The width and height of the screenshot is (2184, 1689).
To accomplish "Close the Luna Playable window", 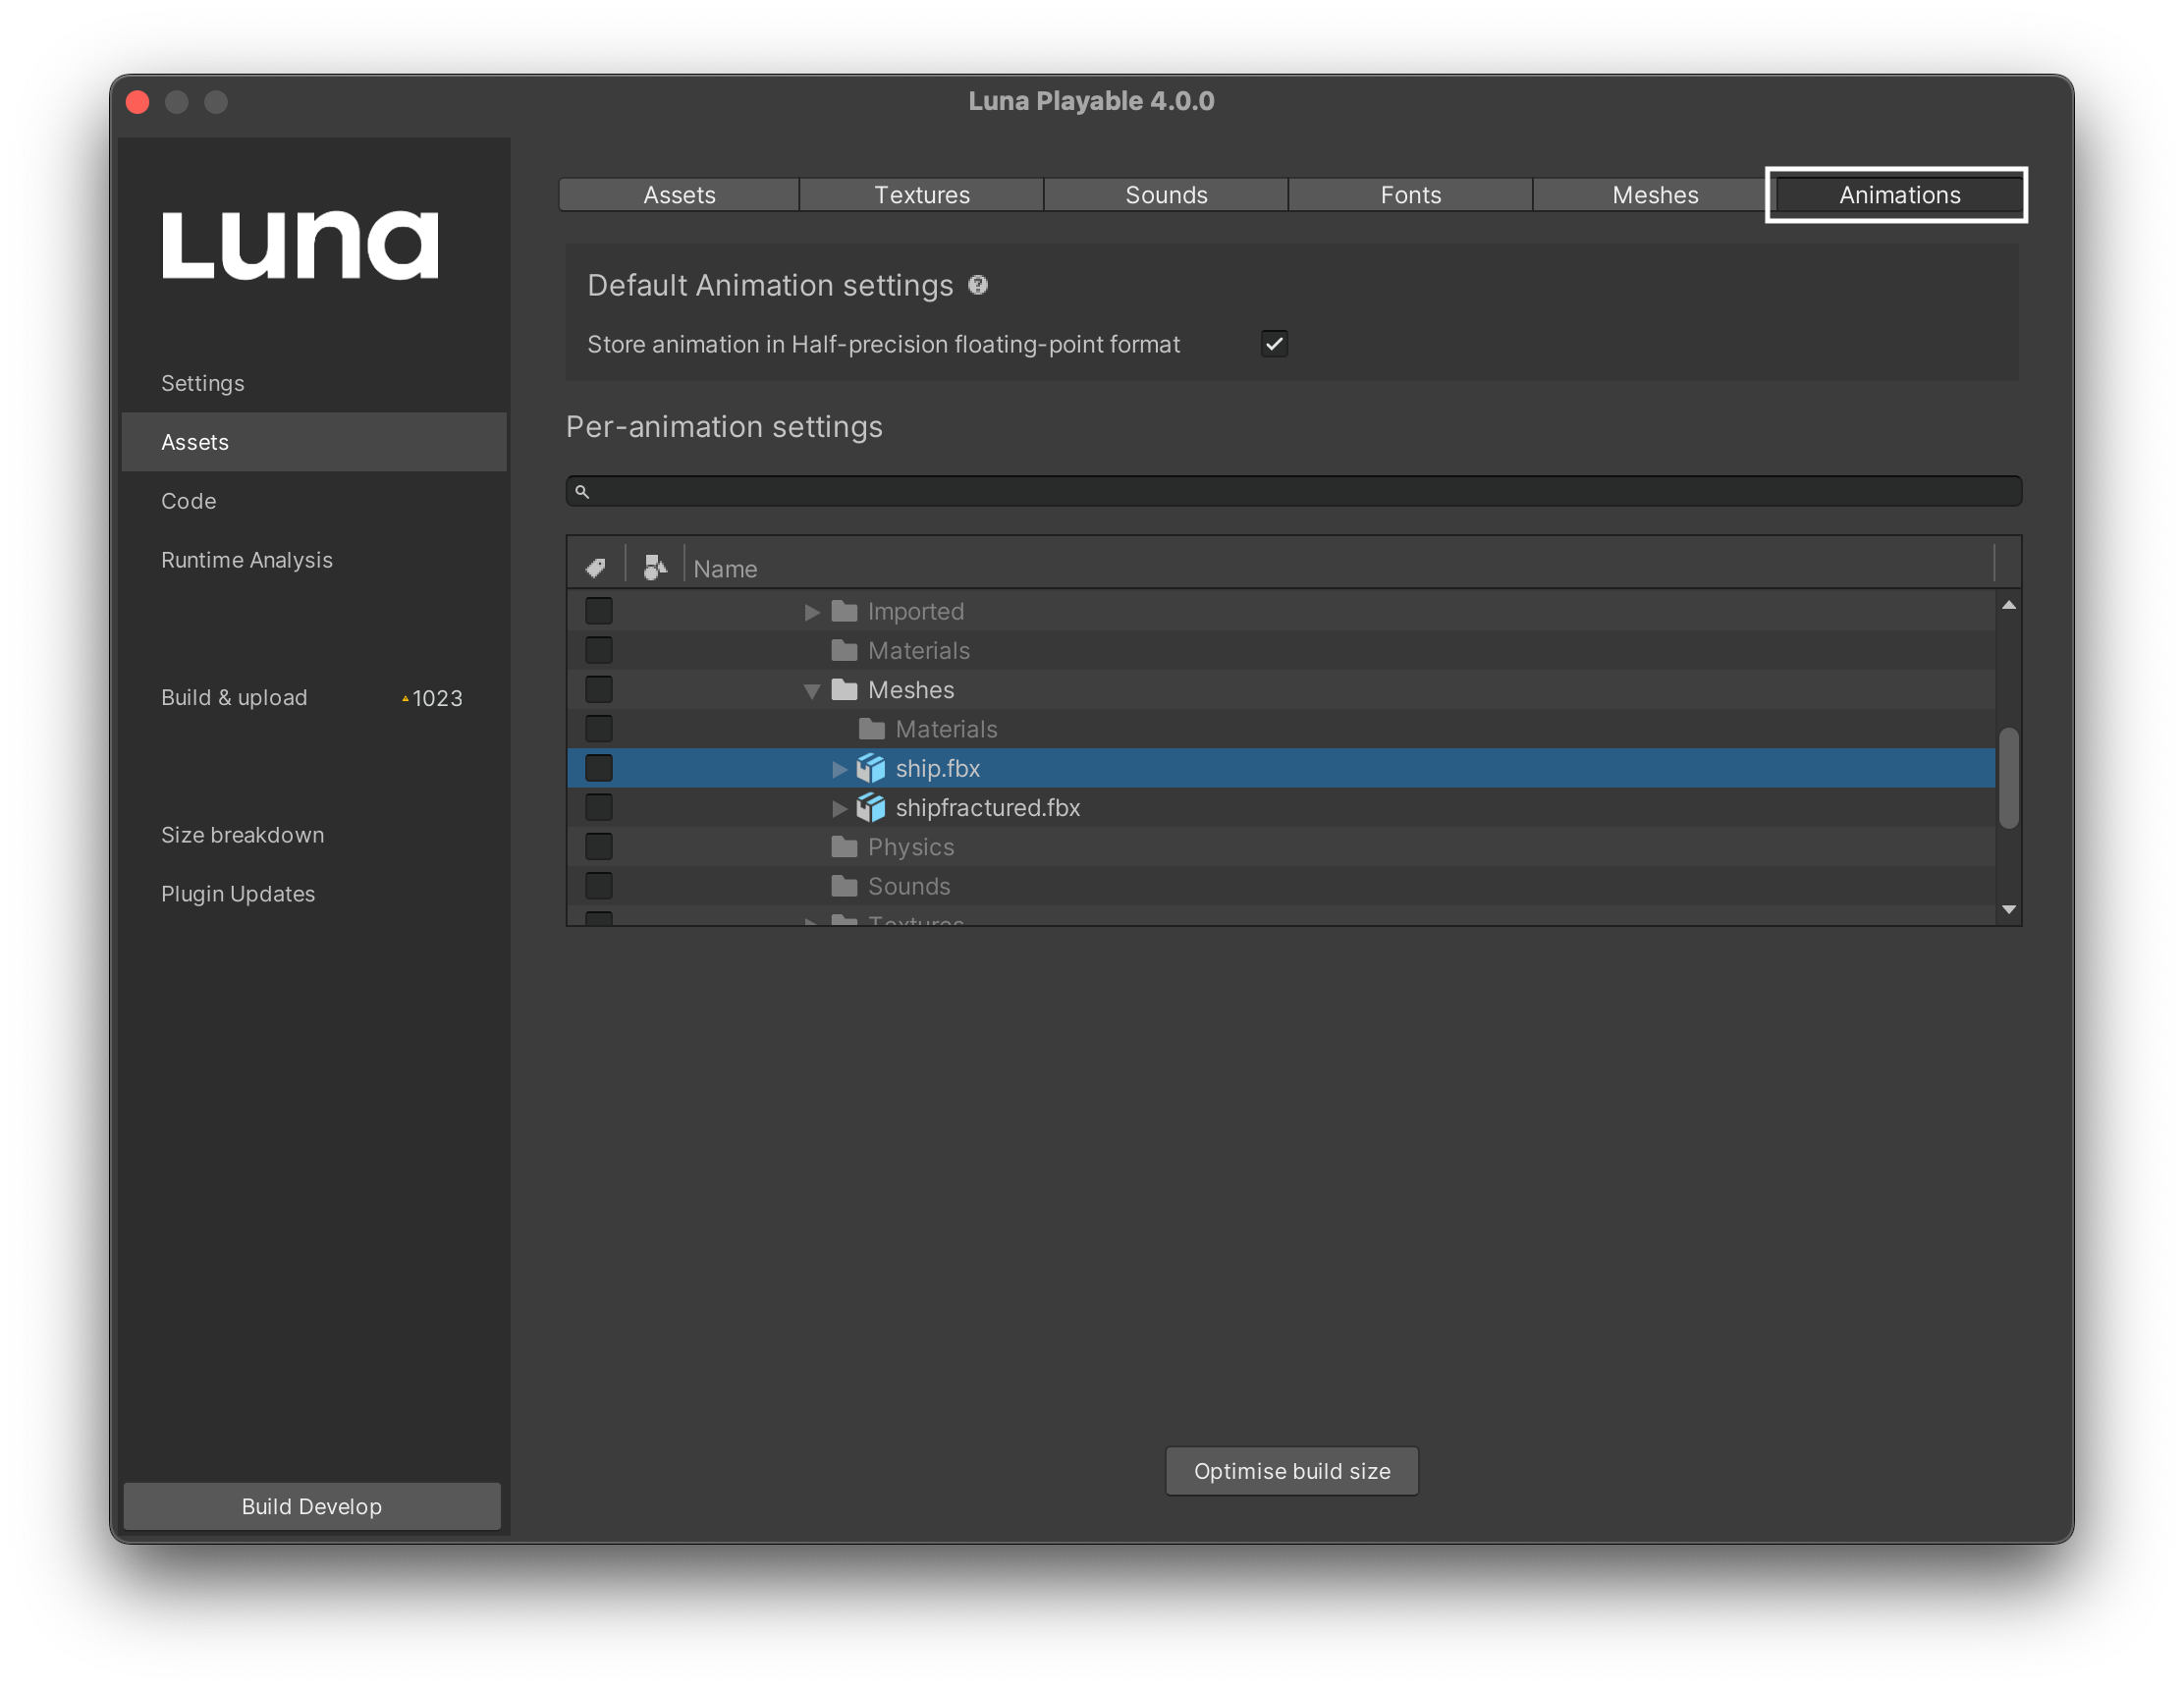I will 138,102.
